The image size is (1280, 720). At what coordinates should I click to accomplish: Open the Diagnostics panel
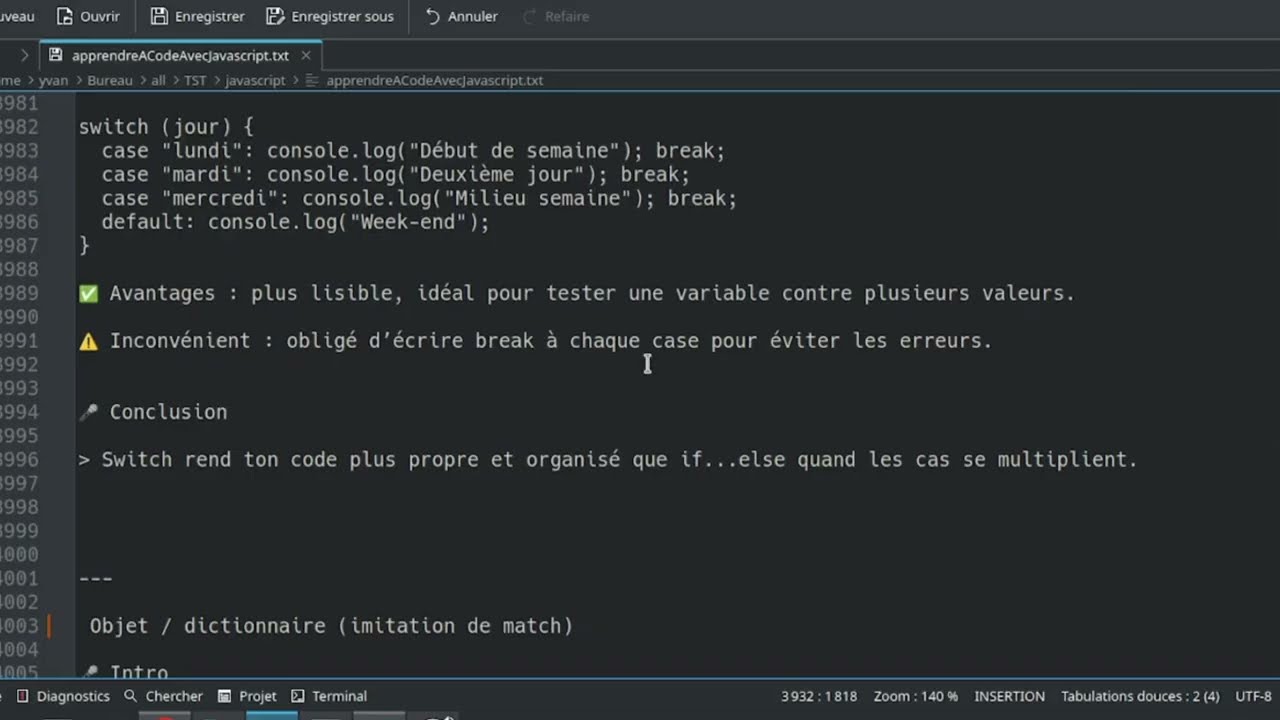[x=62, y=696]
